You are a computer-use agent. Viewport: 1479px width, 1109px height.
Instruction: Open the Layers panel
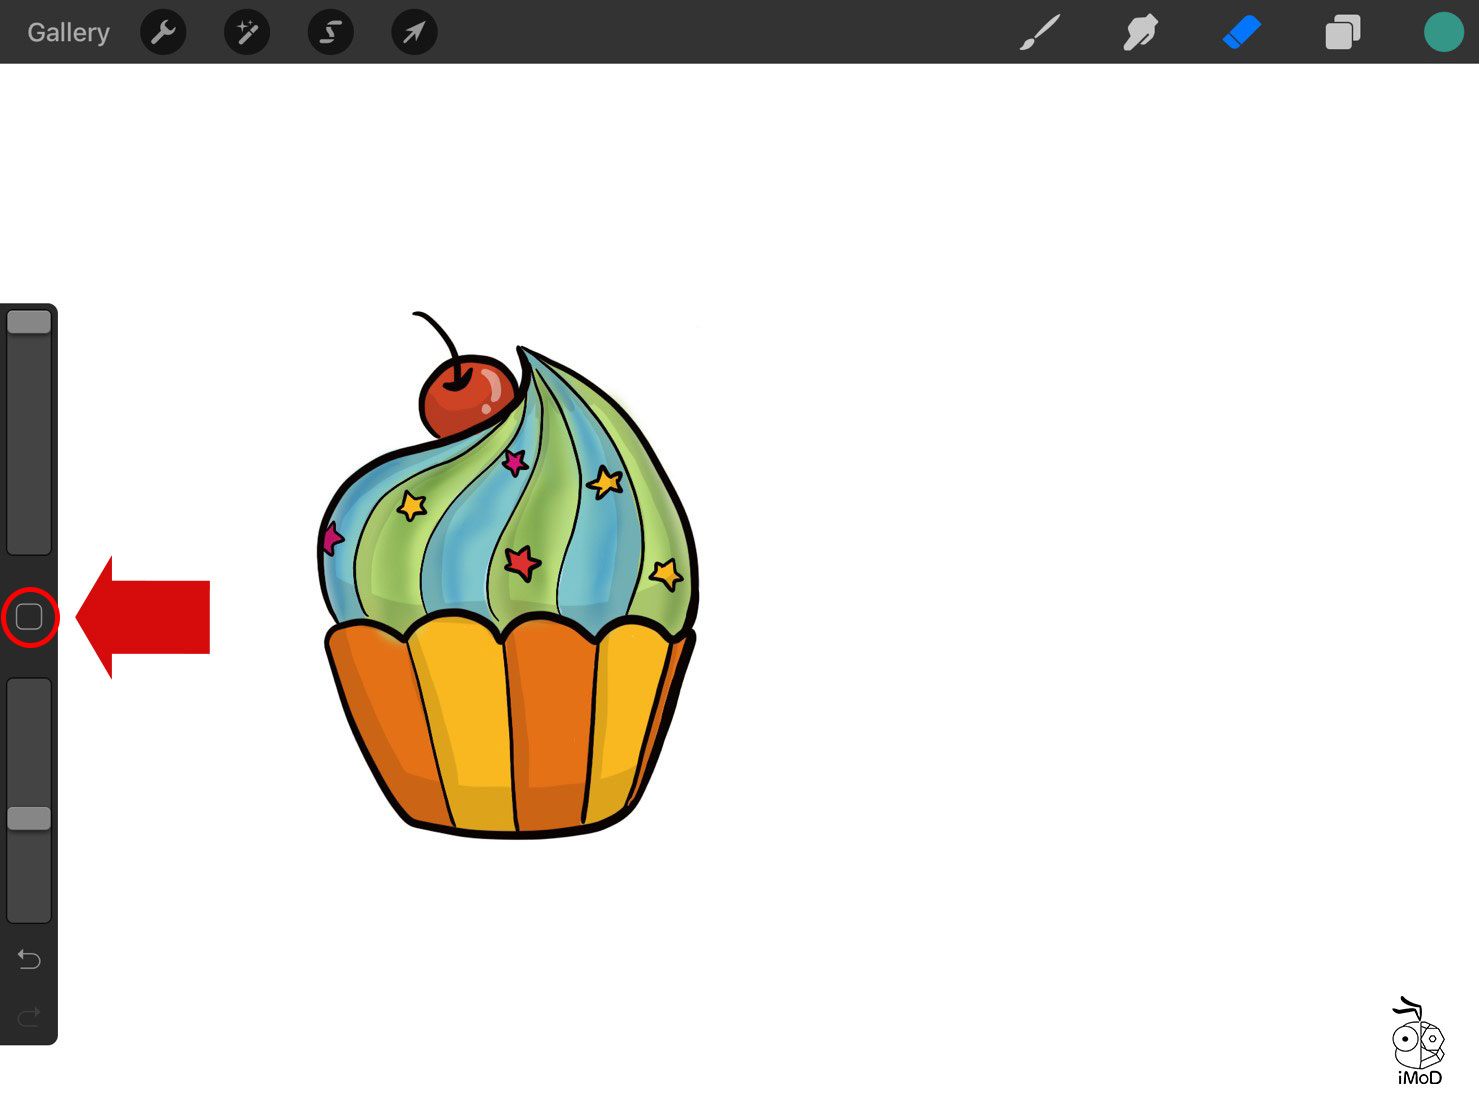[x=1342, y=32]
